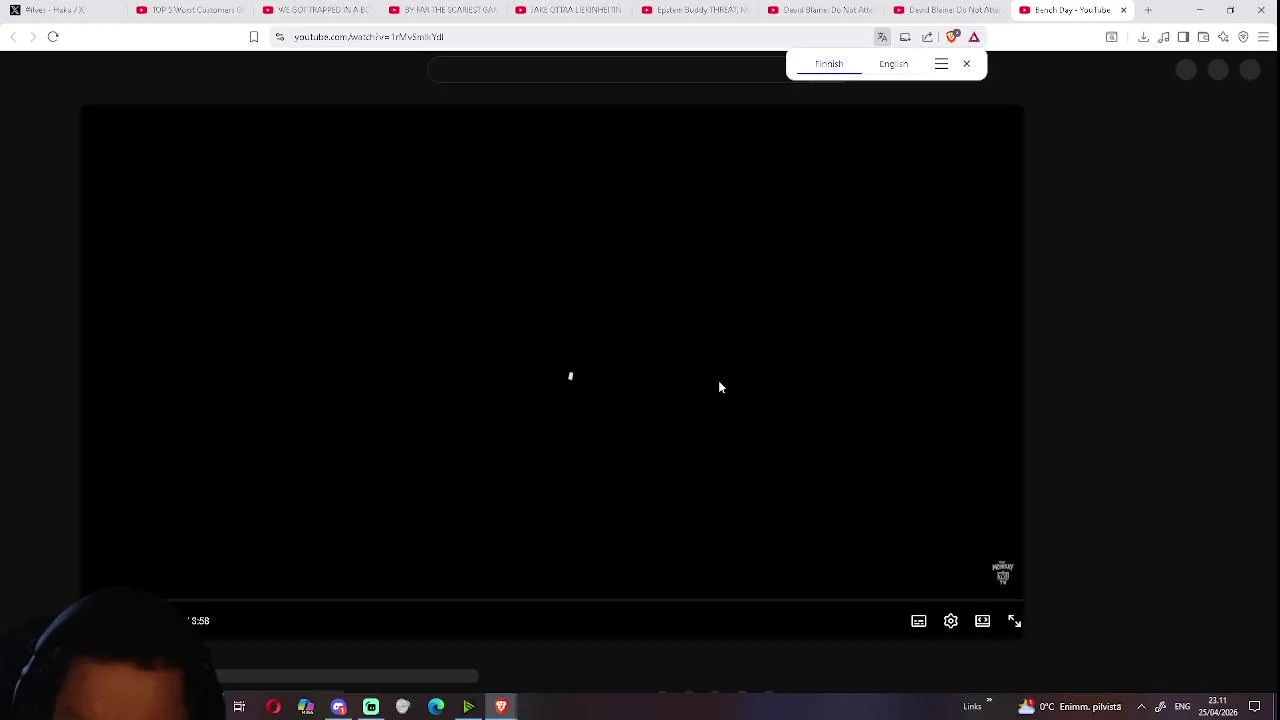This screenshot has width=1280, height=720.
Task: Open the Brave VPN shield icon
Action: tap(1243, 37)
